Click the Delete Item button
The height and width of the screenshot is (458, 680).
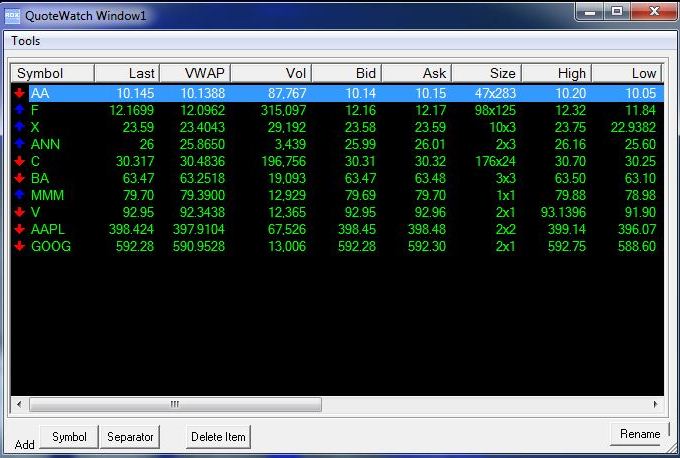[218, 437]
